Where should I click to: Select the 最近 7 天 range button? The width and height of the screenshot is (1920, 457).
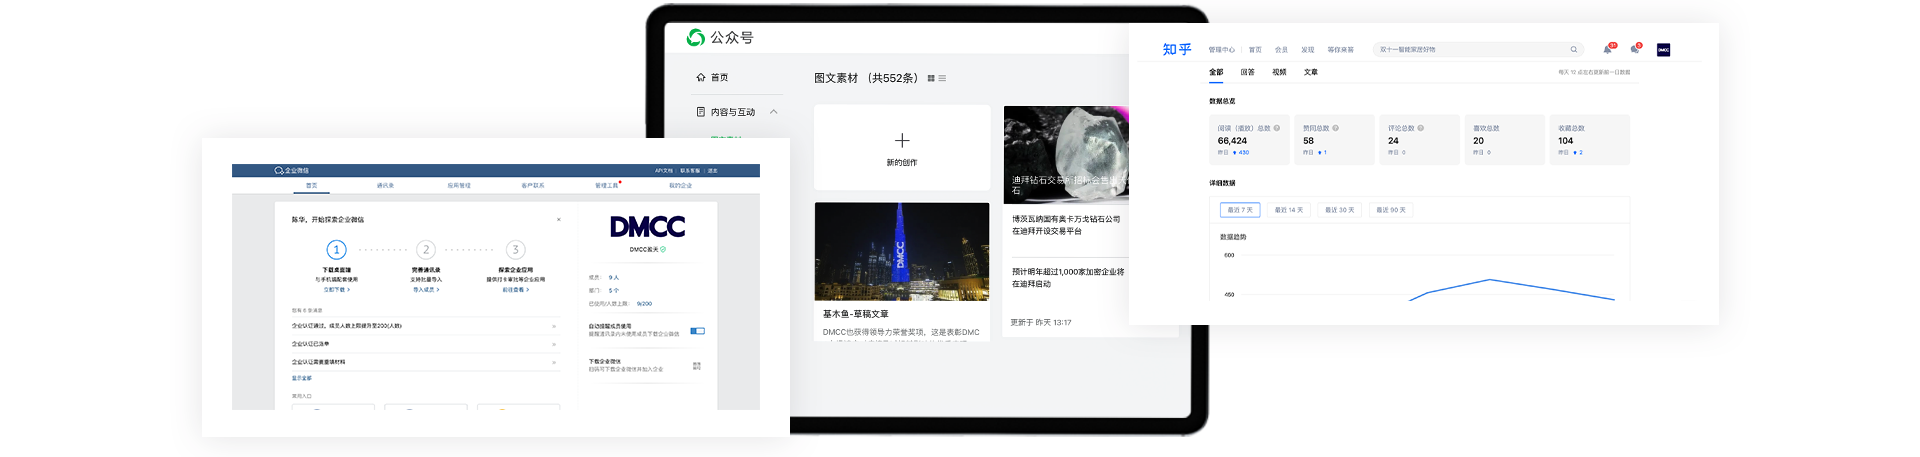pyautogui.click(x=1240, y=210)
